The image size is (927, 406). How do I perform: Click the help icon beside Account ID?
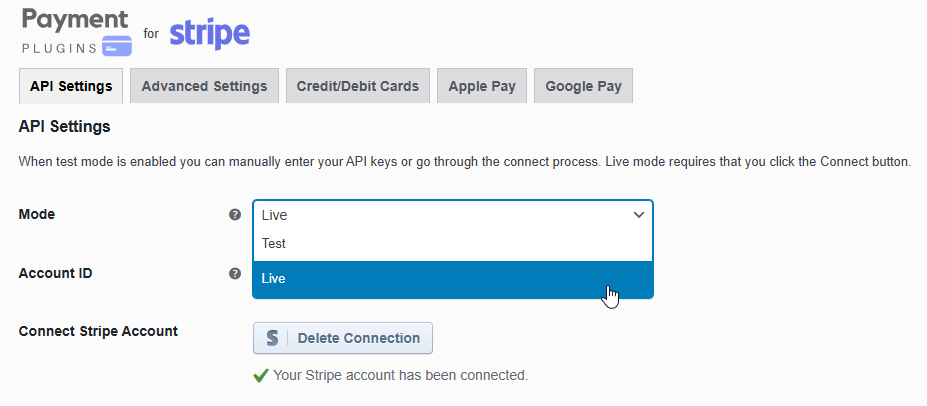235,273
